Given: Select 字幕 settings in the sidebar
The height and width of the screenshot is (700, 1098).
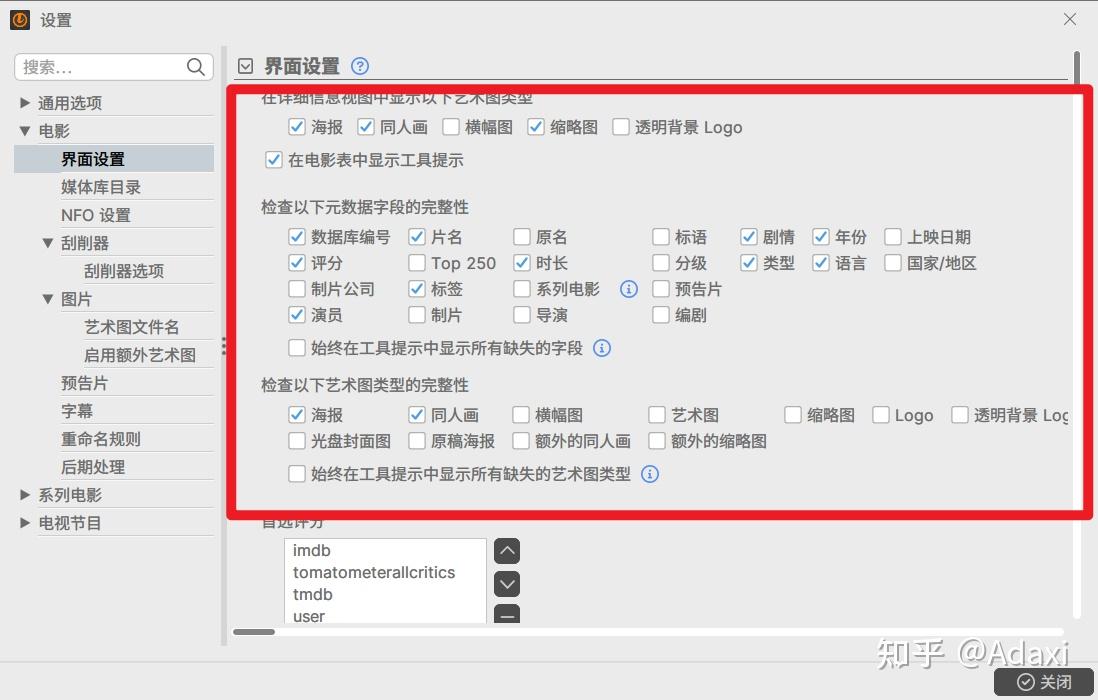Looking at the screenshot, I should coord(77,410).
